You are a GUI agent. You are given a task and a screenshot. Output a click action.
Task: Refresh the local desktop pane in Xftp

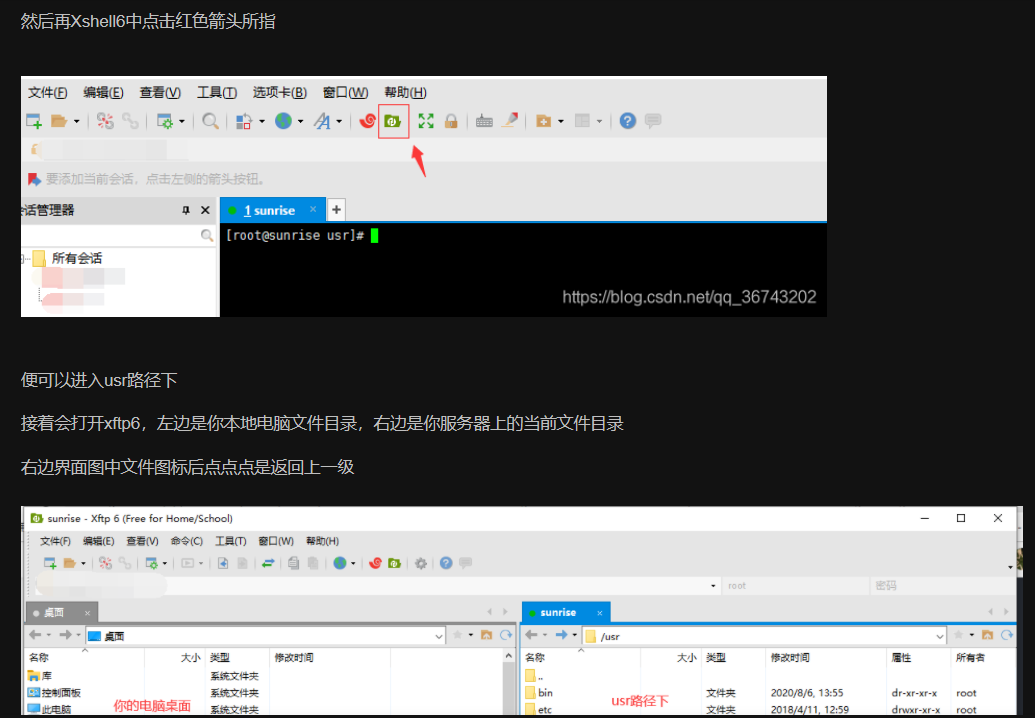[506, 635]
